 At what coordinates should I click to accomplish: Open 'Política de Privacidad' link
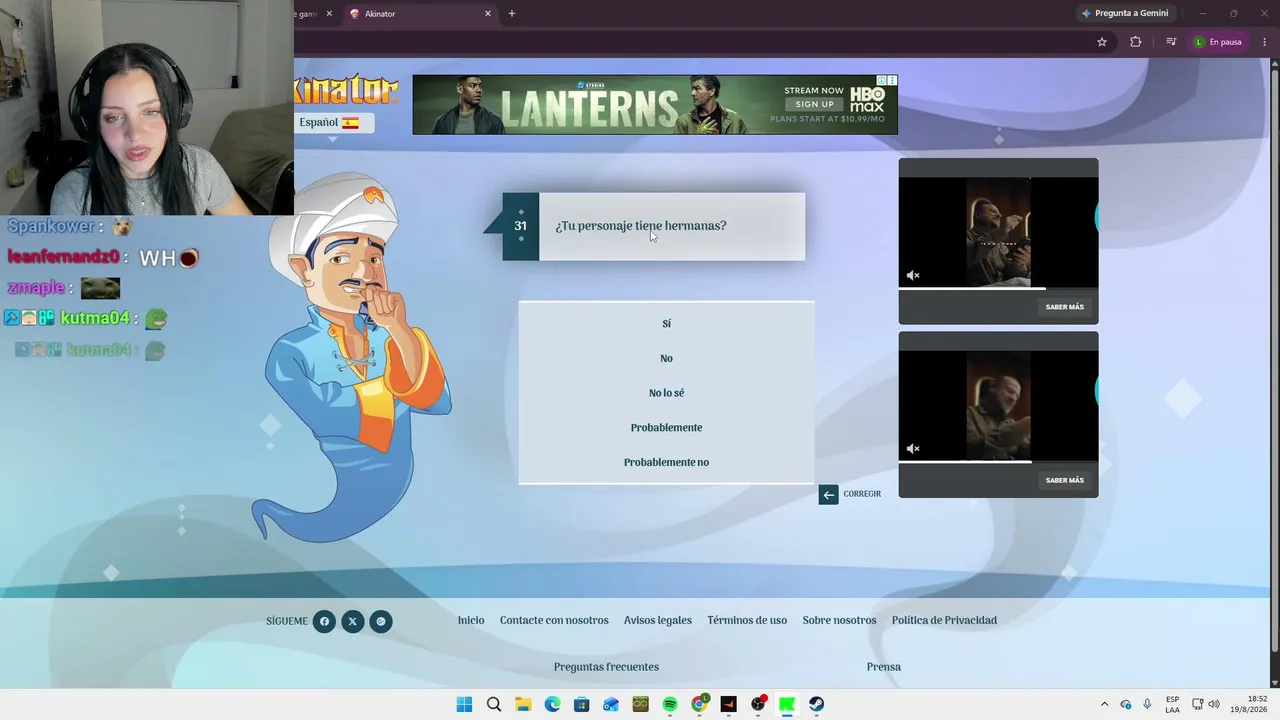(944, 621)
